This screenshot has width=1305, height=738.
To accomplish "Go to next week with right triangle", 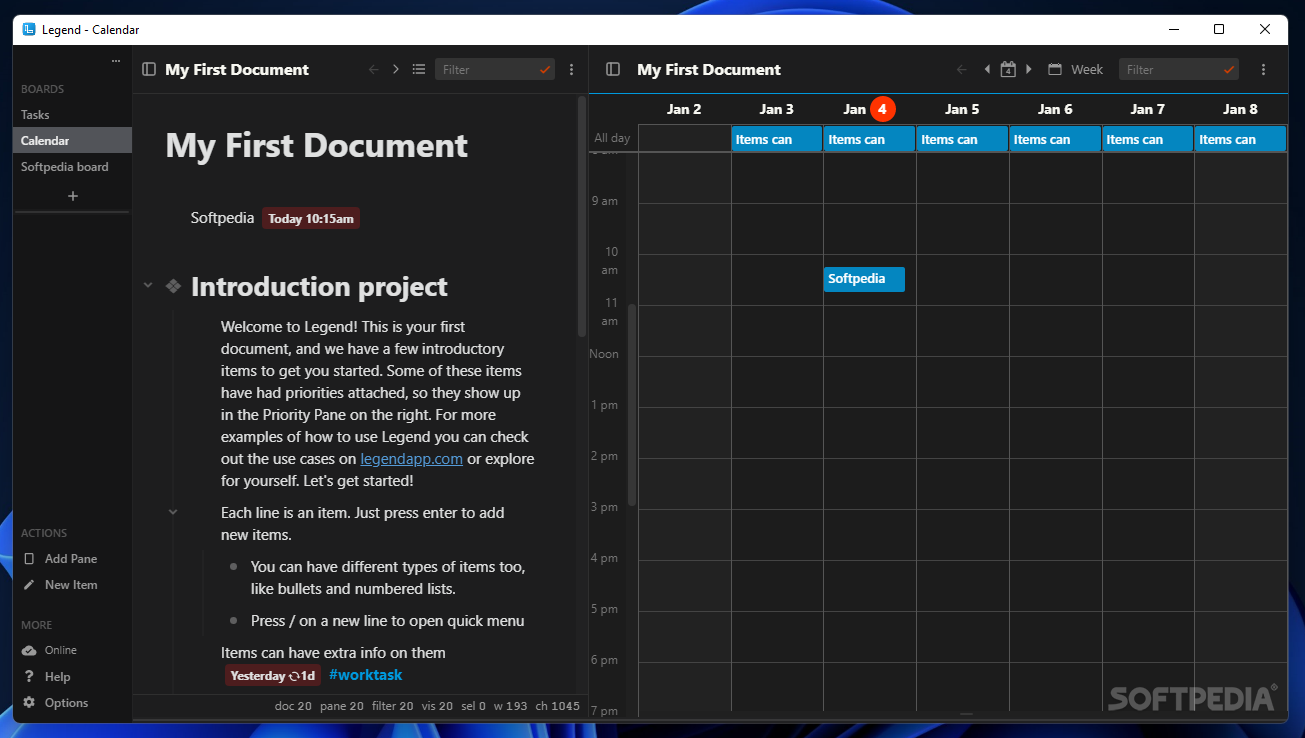I will tap(1029, 70).
